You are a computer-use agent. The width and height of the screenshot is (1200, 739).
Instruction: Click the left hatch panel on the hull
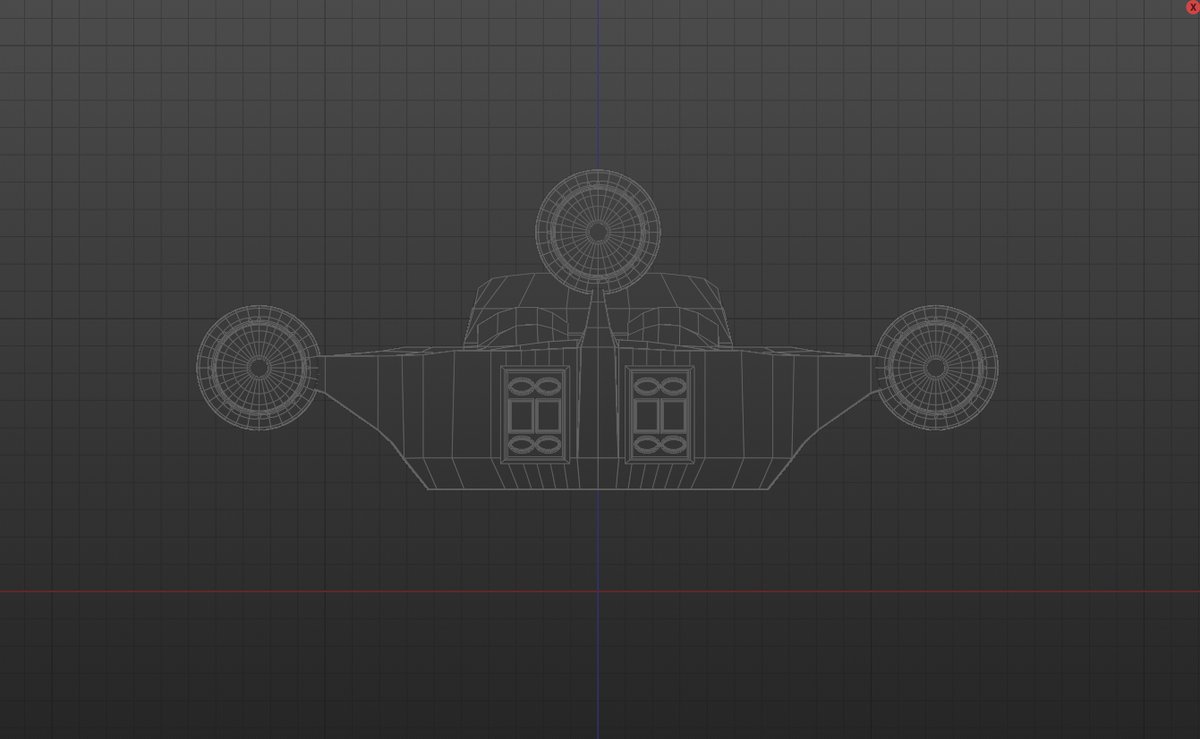536,414
